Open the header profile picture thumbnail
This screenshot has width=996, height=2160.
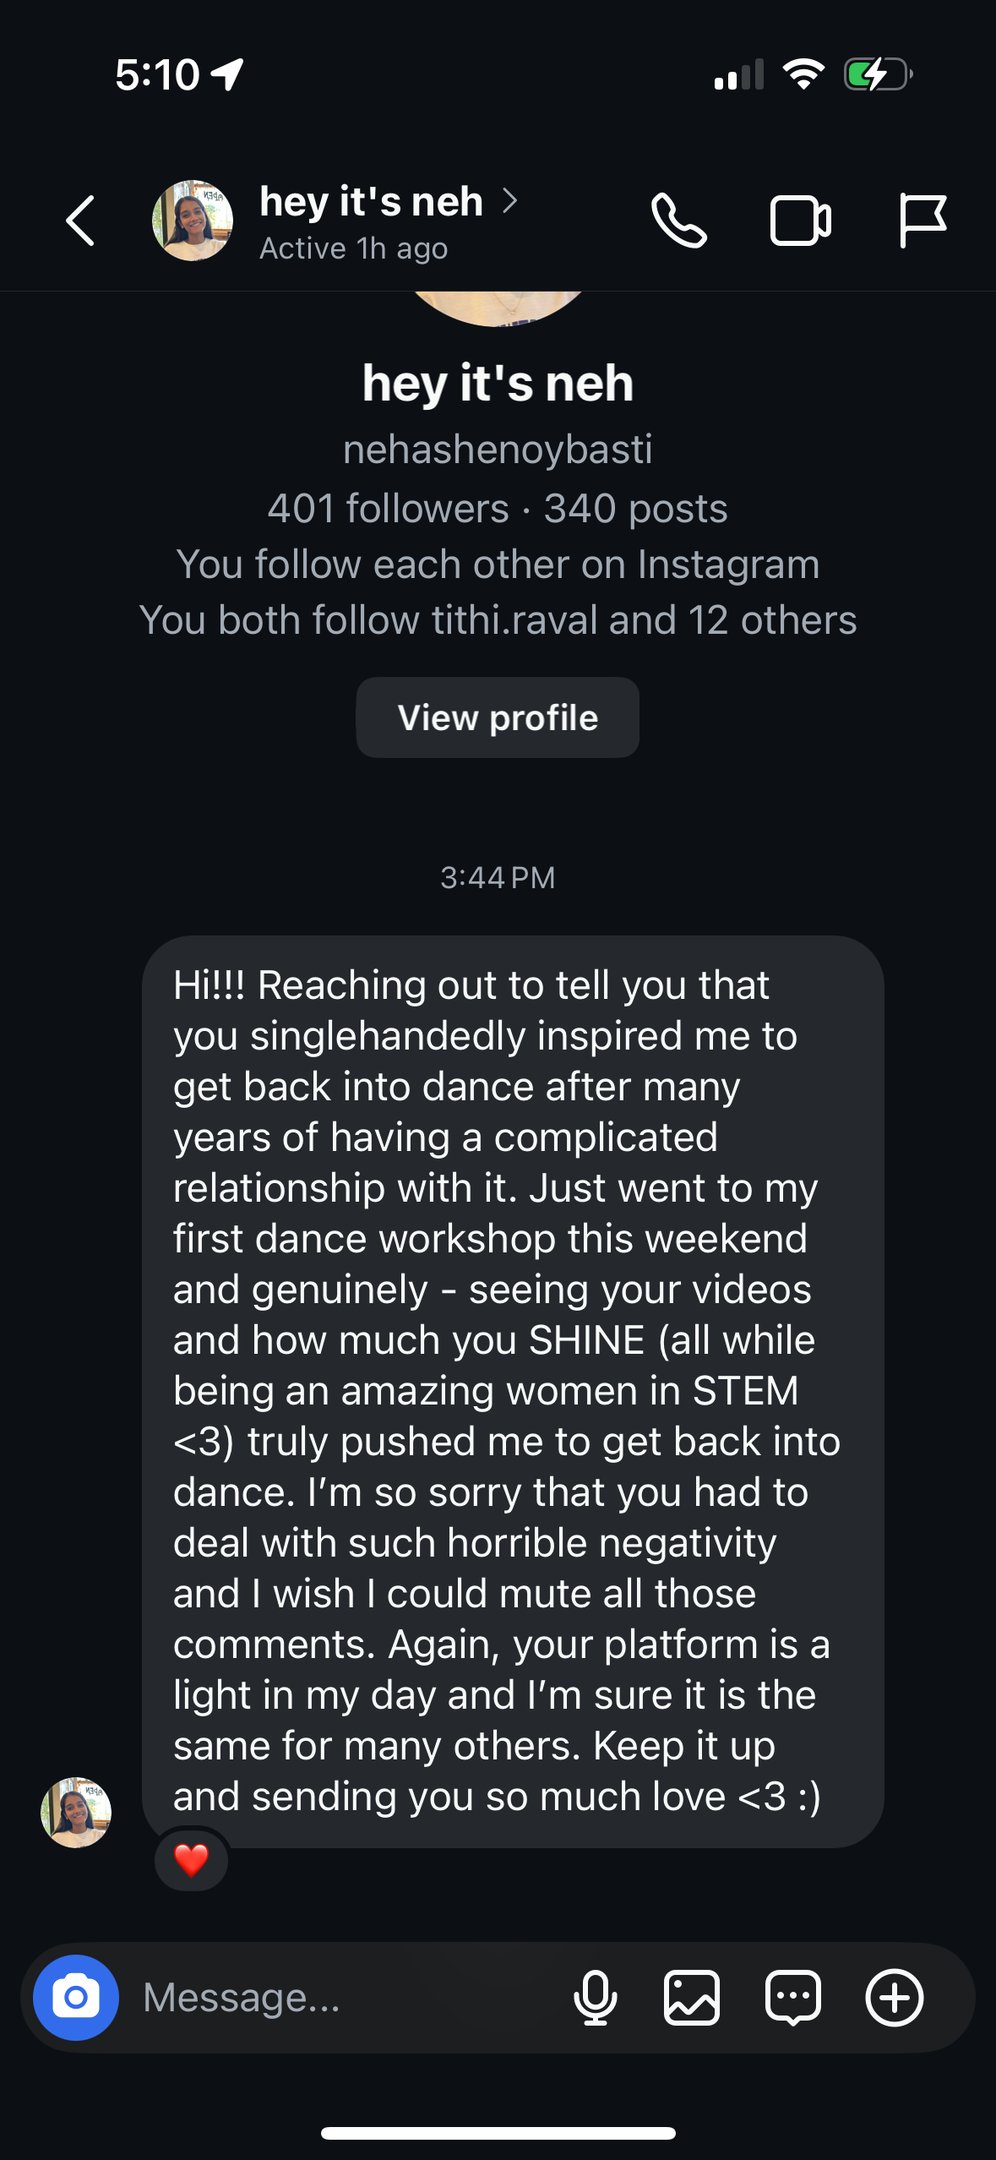coord(192,221)
